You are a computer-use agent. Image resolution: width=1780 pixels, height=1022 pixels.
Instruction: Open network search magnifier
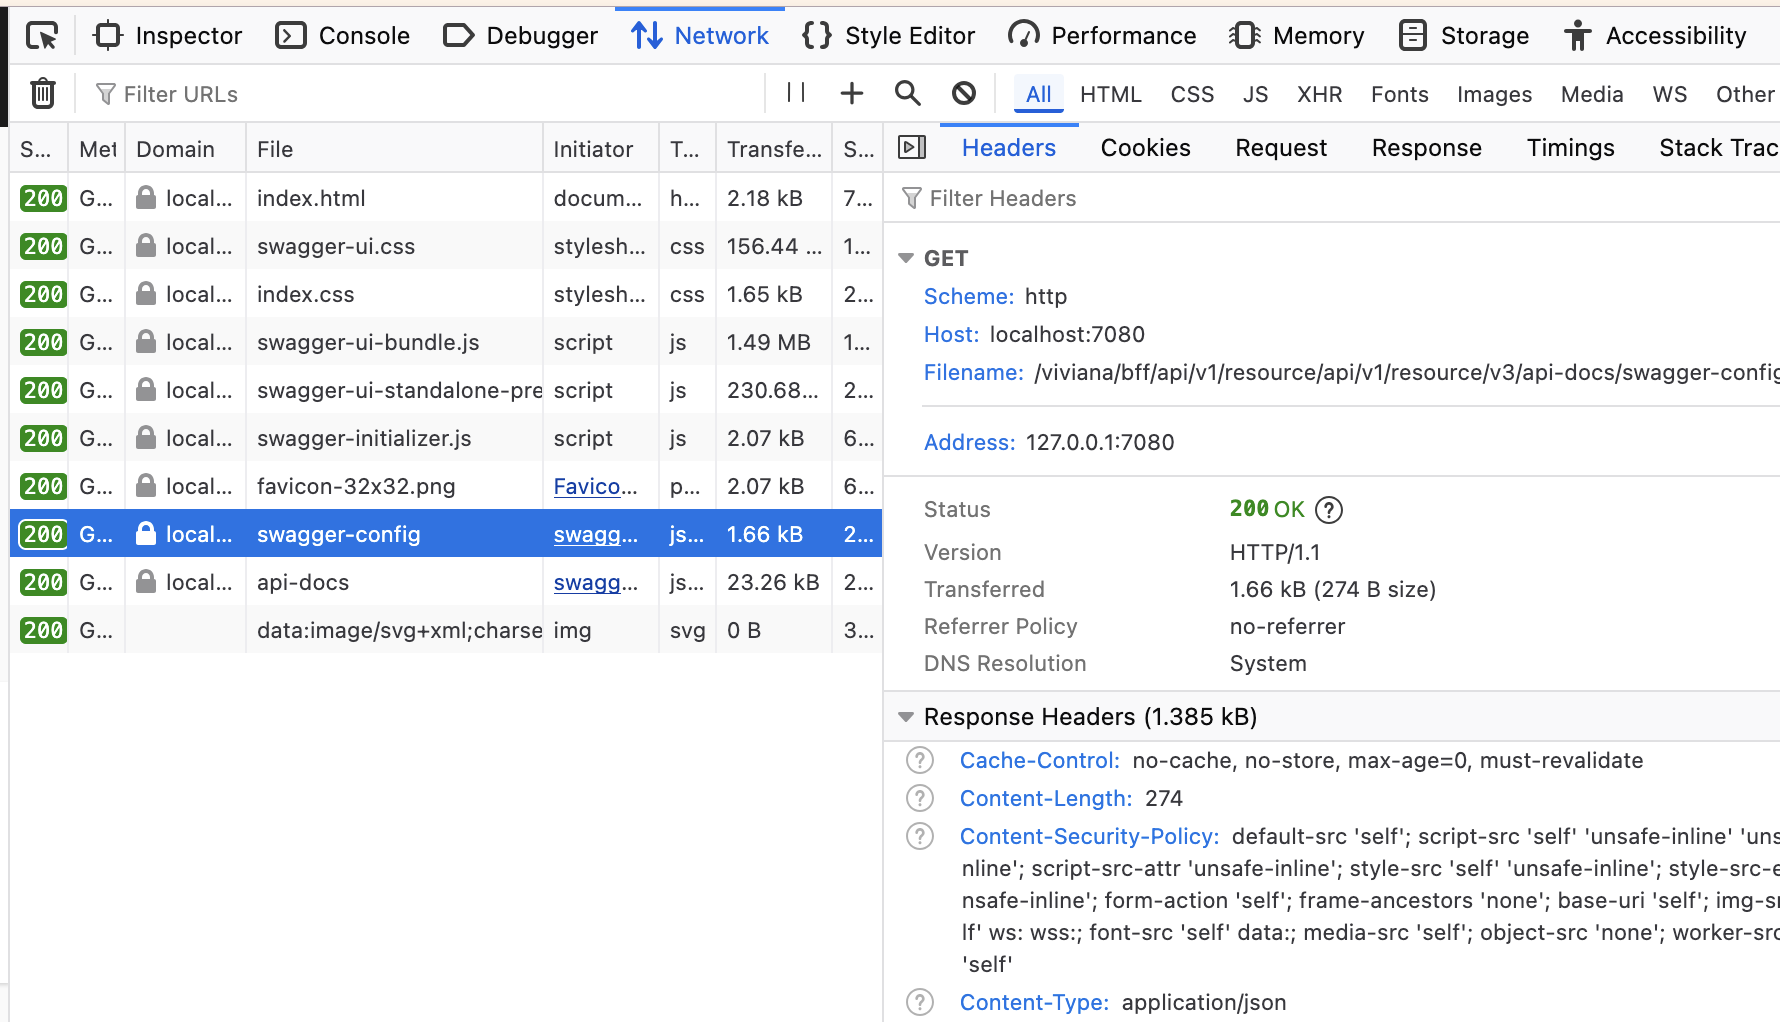(x=907, y=93)
